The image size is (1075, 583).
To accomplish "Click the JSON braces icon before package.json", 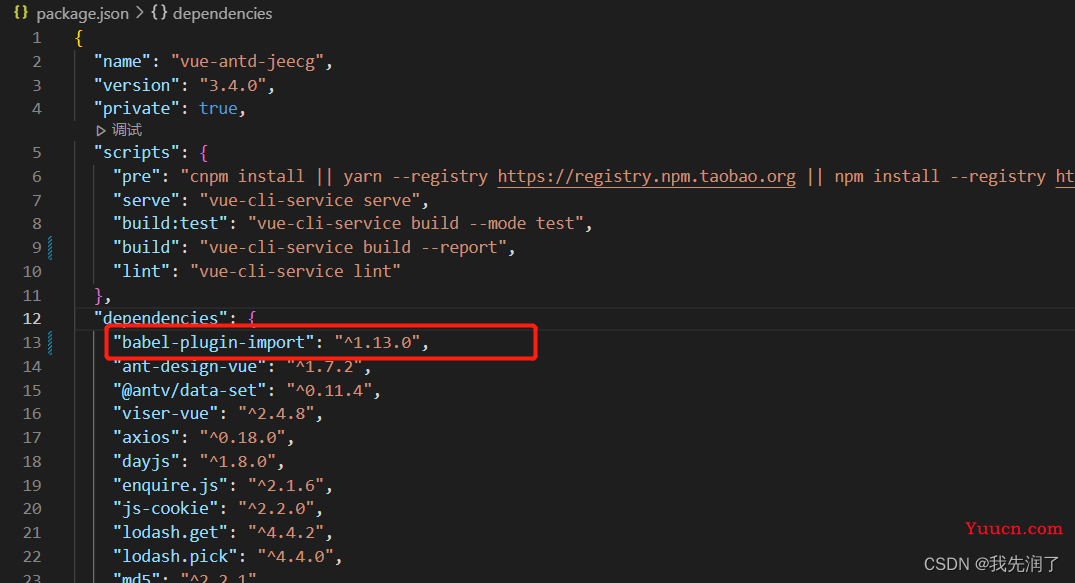I will pyautogui.click(x=21, y=12).
